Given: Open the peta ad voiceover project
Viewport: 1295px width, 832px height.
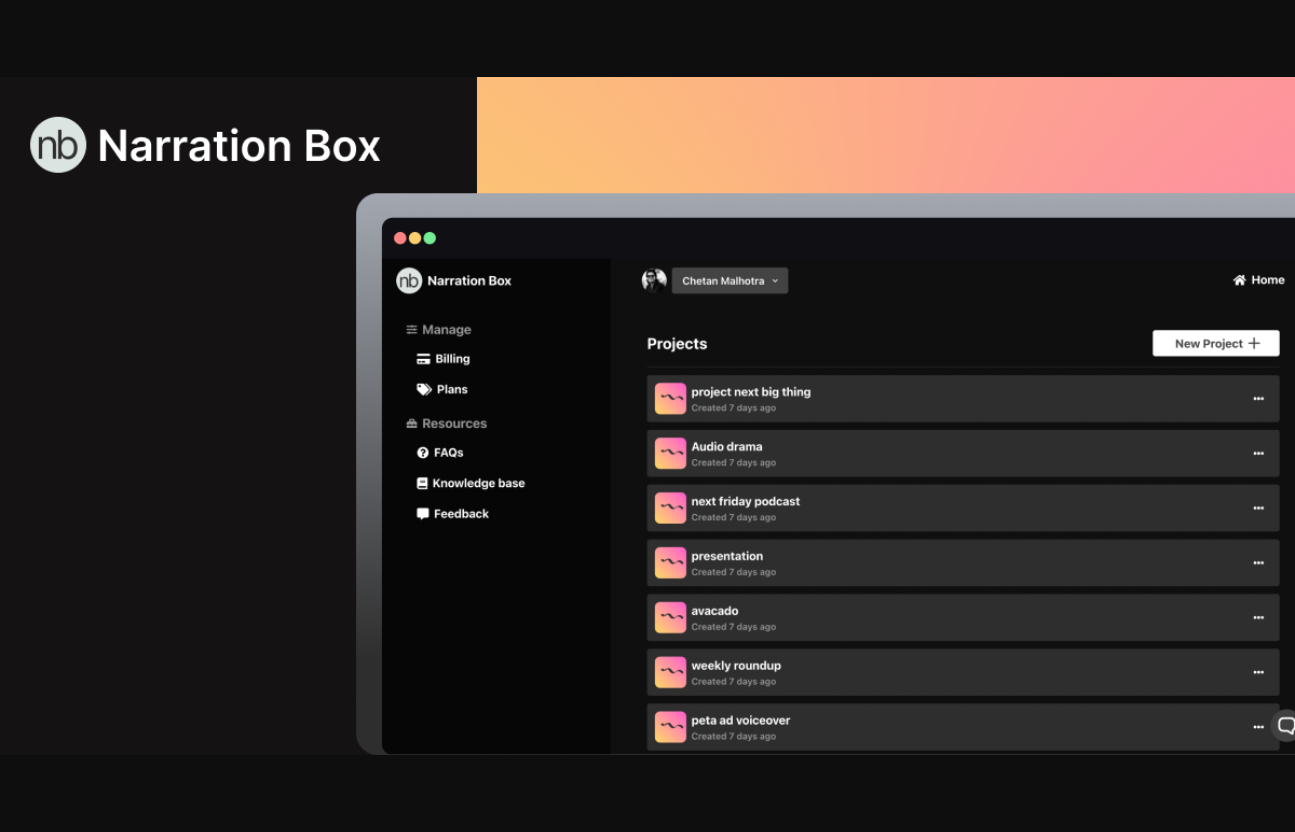Looking at the screenshot, I should coord(741,721).
